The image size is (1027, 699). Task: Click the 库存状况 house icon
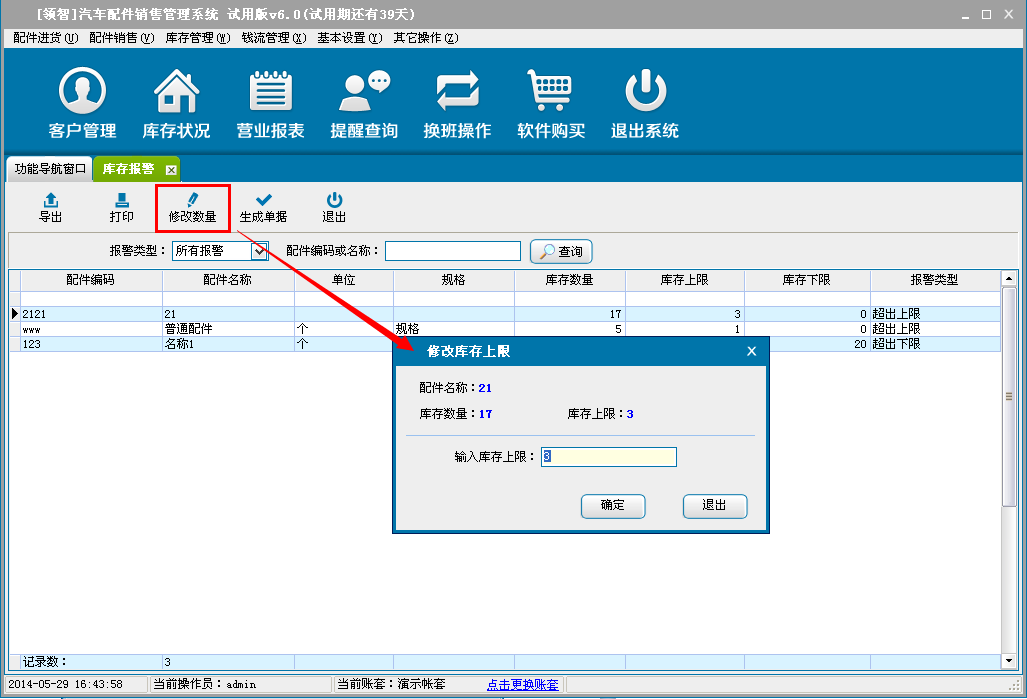(176, 93)
